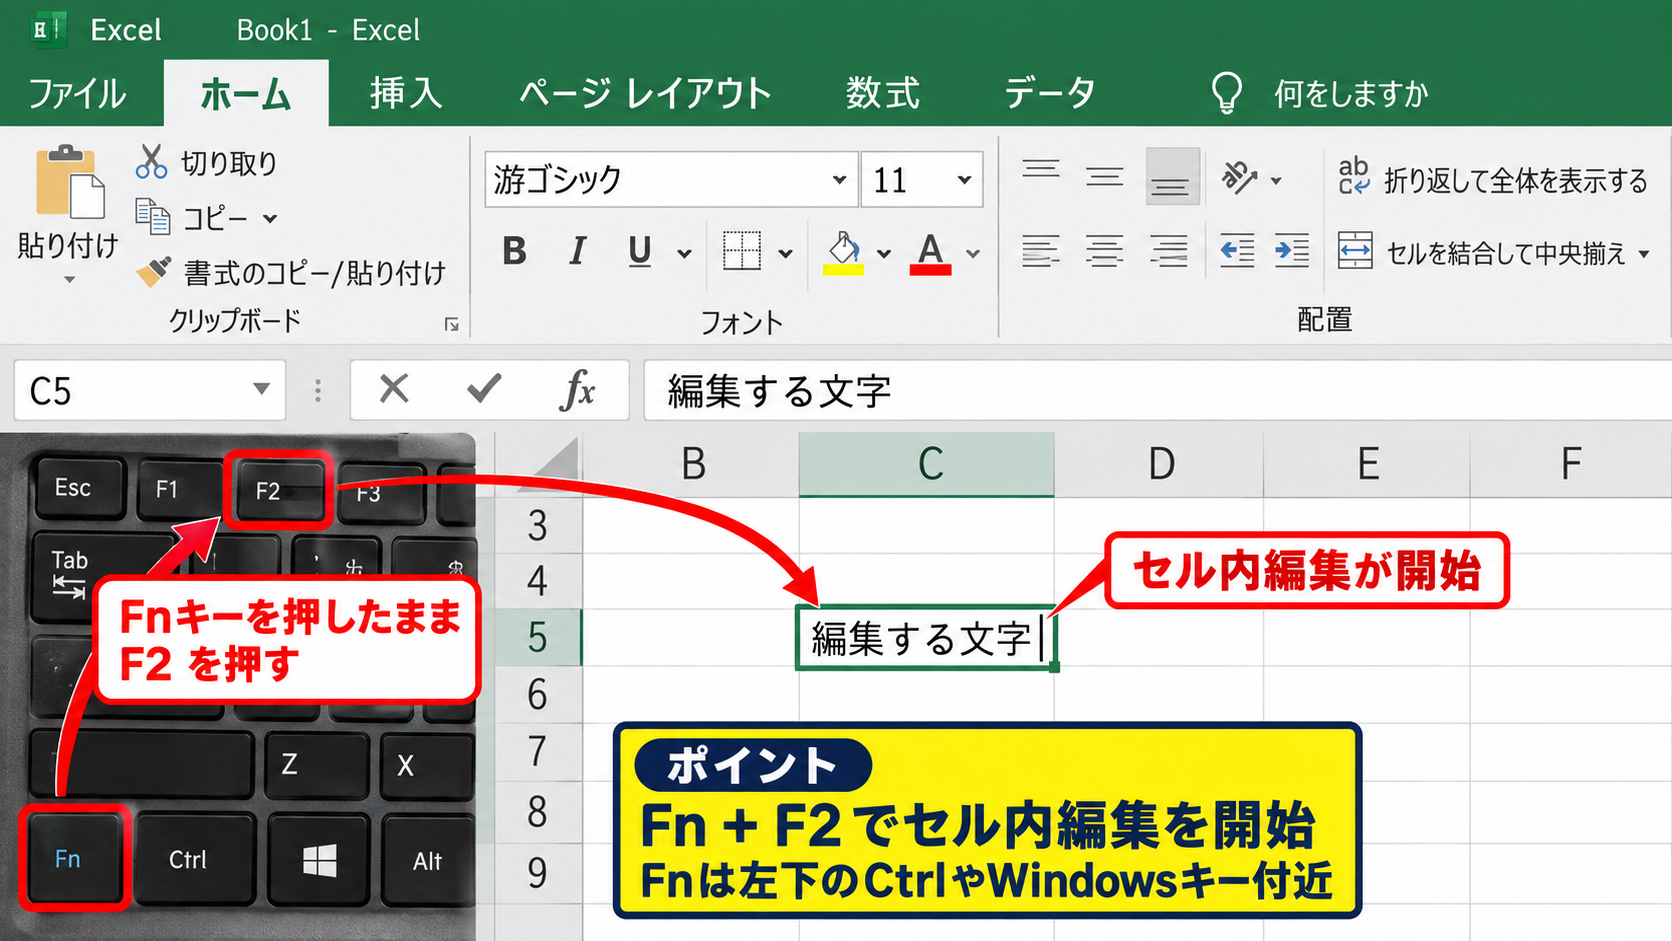Screen dimensions: 1672x941
Task: Click the Cut scissors icon
Action: click(151, 162)
